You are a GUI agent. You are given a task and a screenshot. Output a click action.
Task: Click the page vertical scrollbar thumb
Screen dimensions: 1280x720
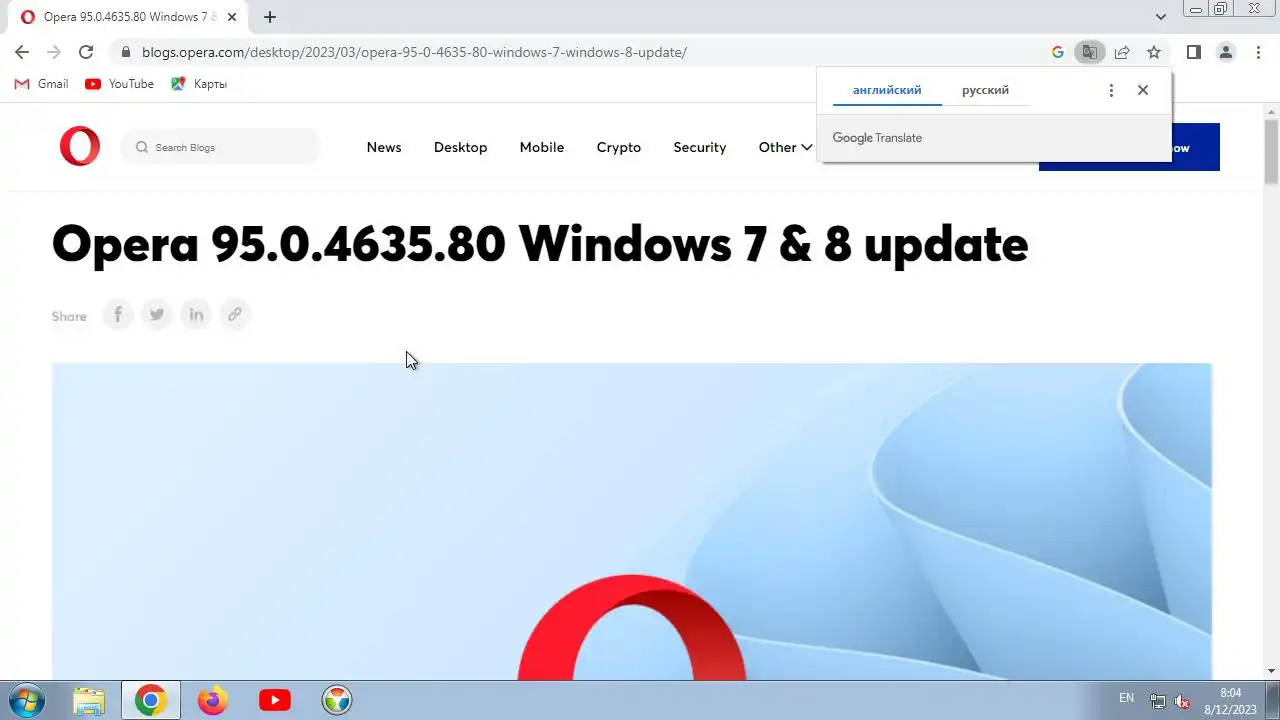coord(1272,151)
